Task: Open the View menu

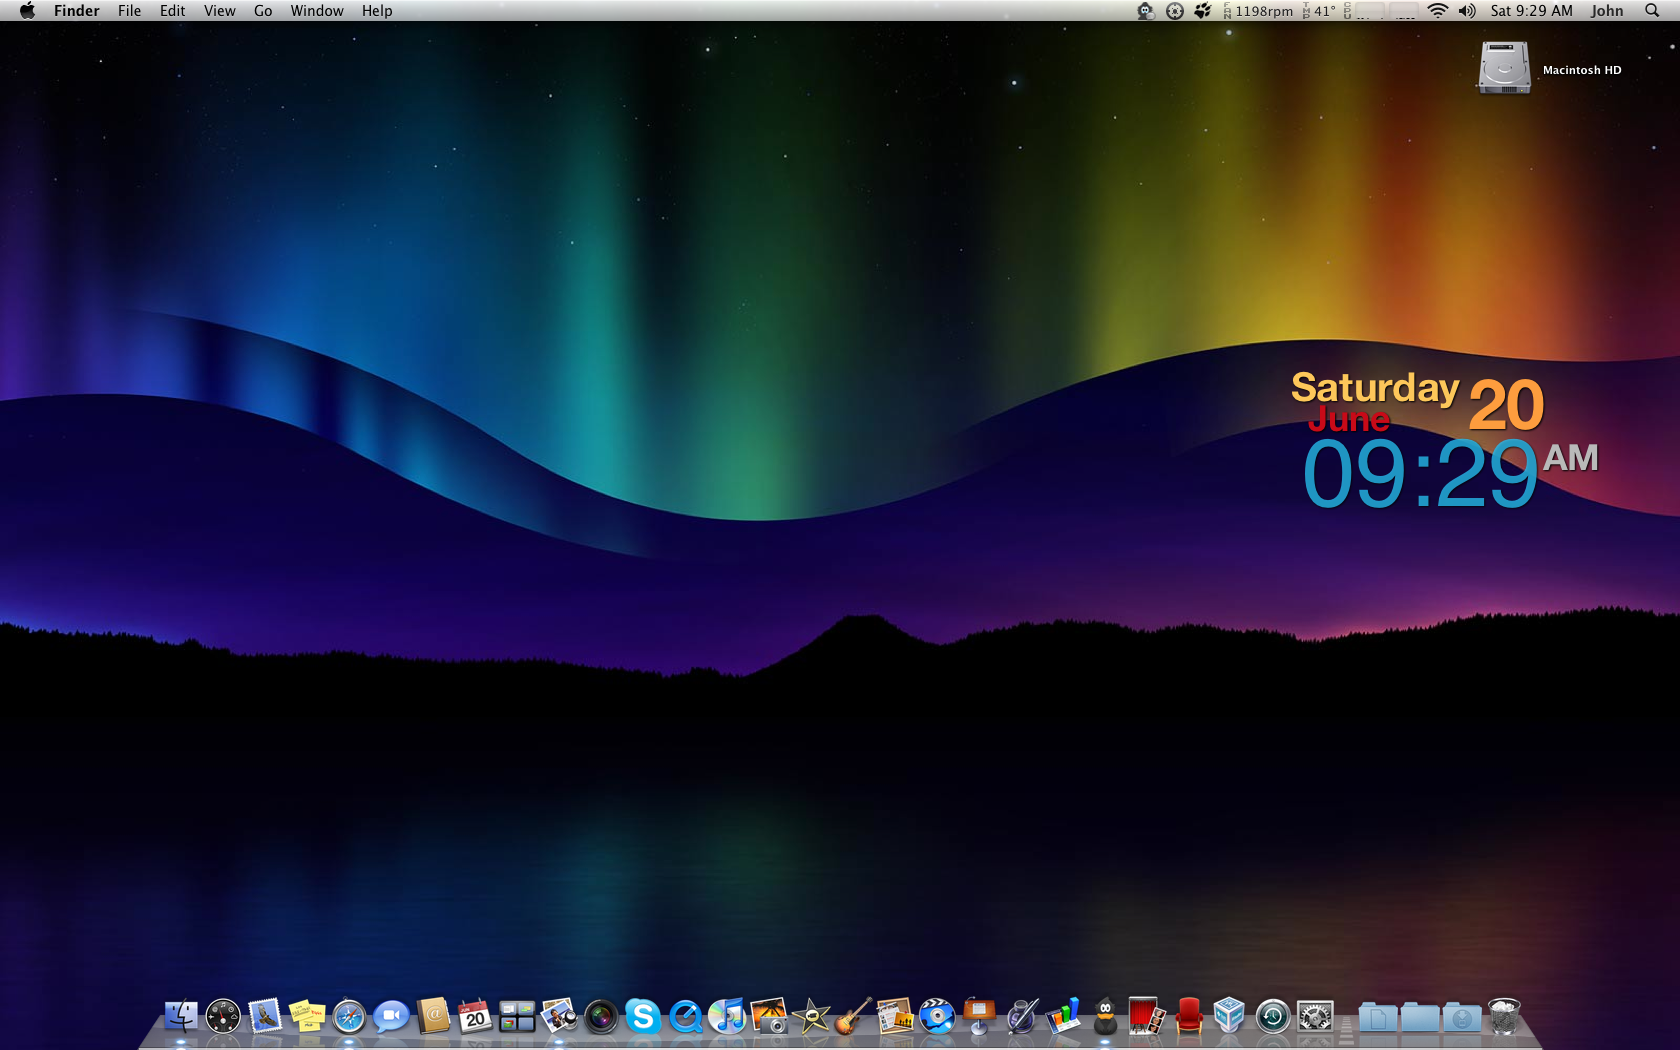Action: pyautogui.click(x=219, y=11)
